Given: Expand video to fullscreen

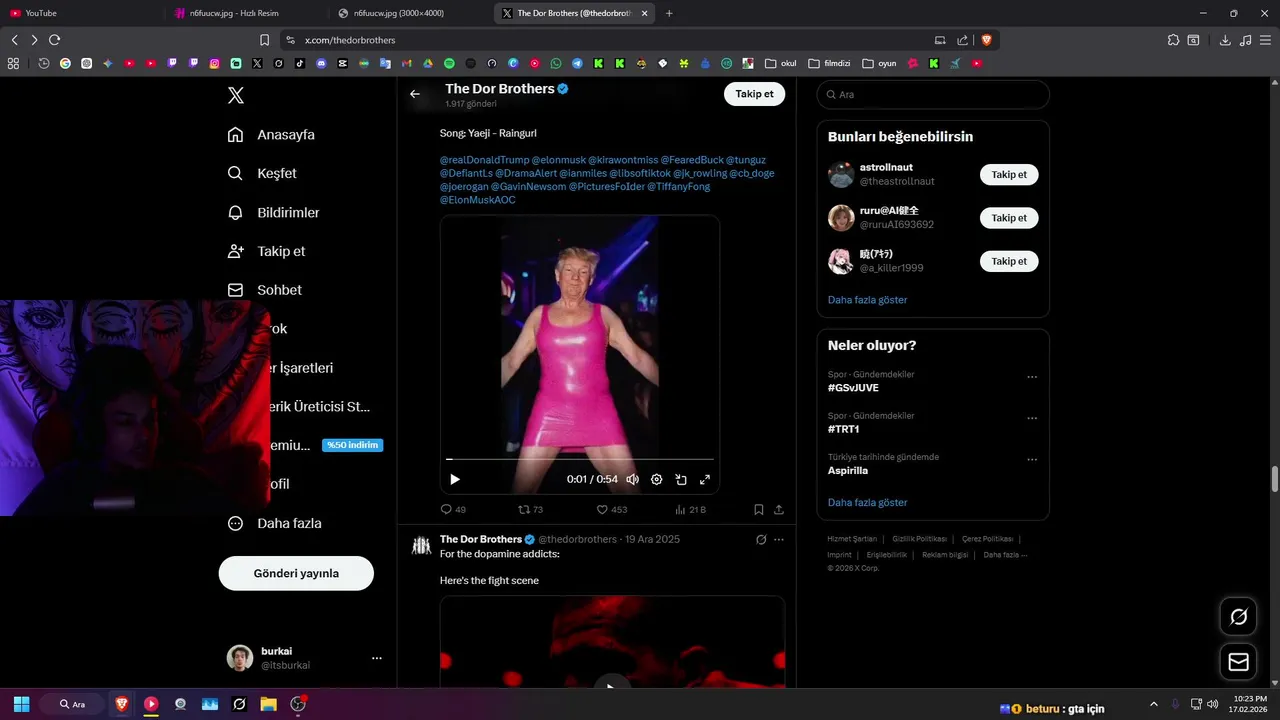Looking at the screenshot, I should tap(705, 479).
